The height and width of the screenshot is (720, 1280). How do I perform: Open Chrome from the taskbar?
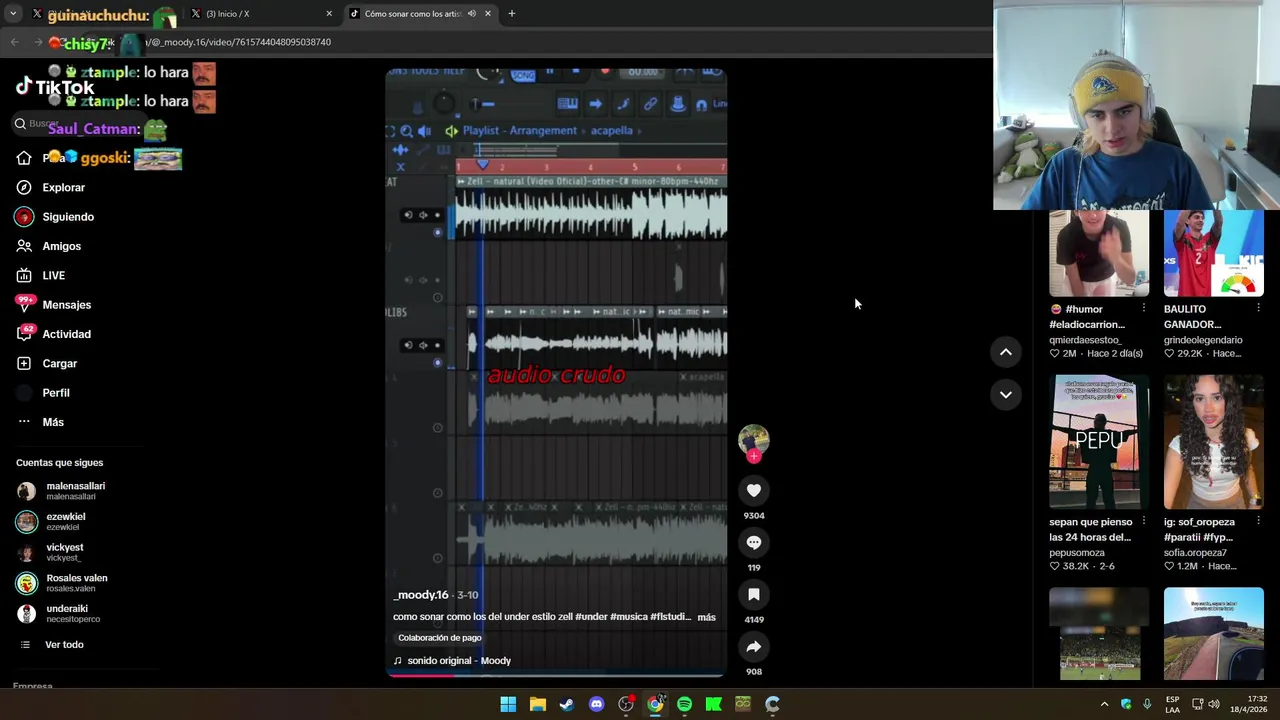655,705
